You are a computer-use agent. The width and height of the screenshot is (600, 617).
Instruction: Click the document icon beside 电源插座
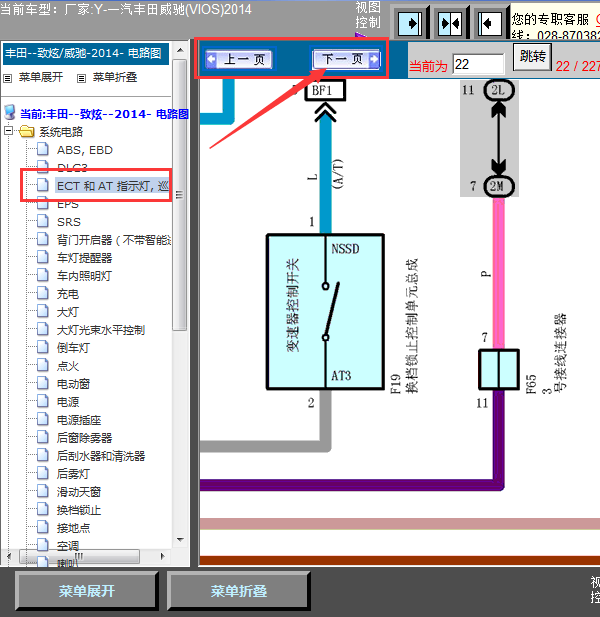42,419
